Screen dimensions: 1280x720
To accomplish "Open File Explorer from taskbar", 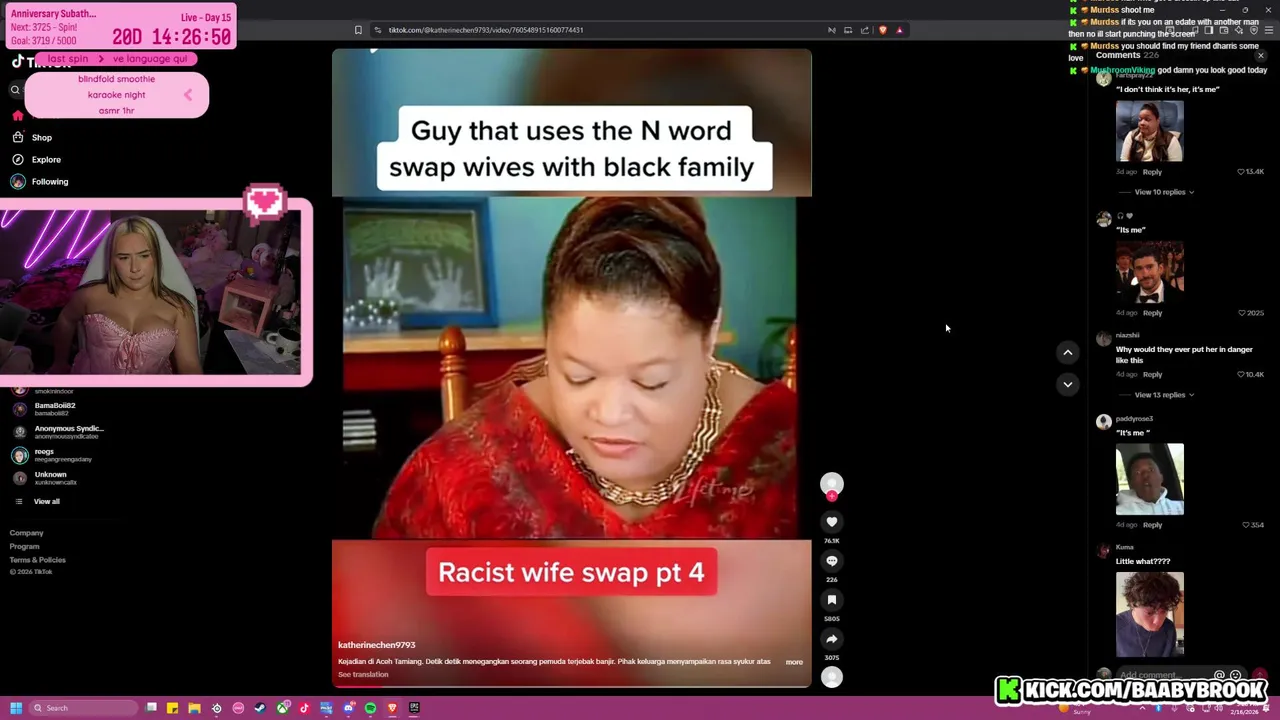I will (194, 708).
